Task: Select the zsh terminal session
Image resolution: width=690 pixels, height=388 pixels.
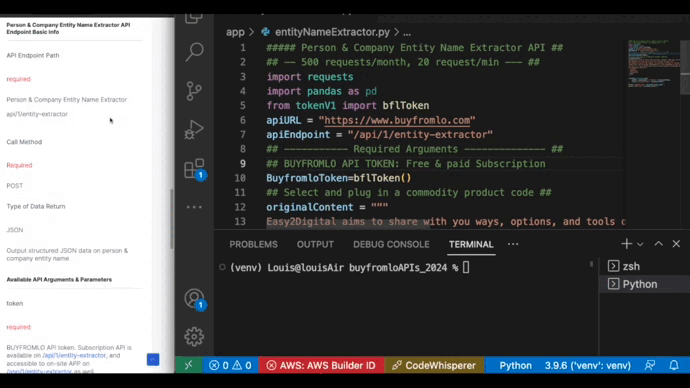Action: click(x=644, y=266)
